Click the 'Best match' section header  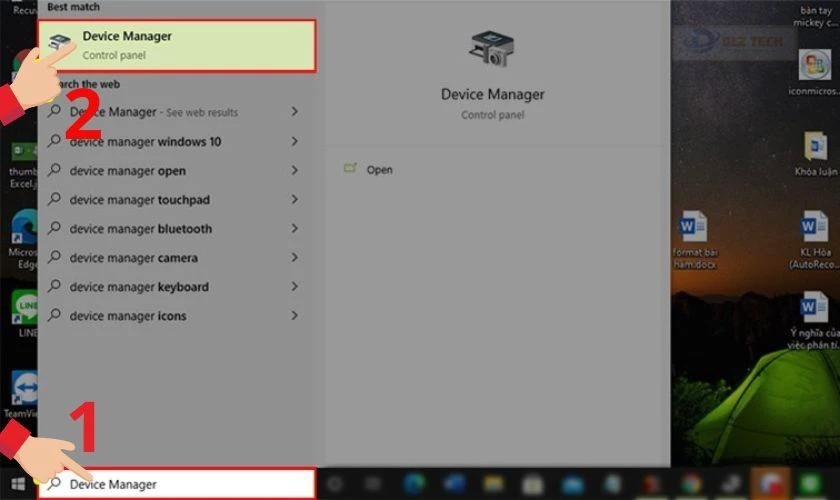tap(73, 7)
